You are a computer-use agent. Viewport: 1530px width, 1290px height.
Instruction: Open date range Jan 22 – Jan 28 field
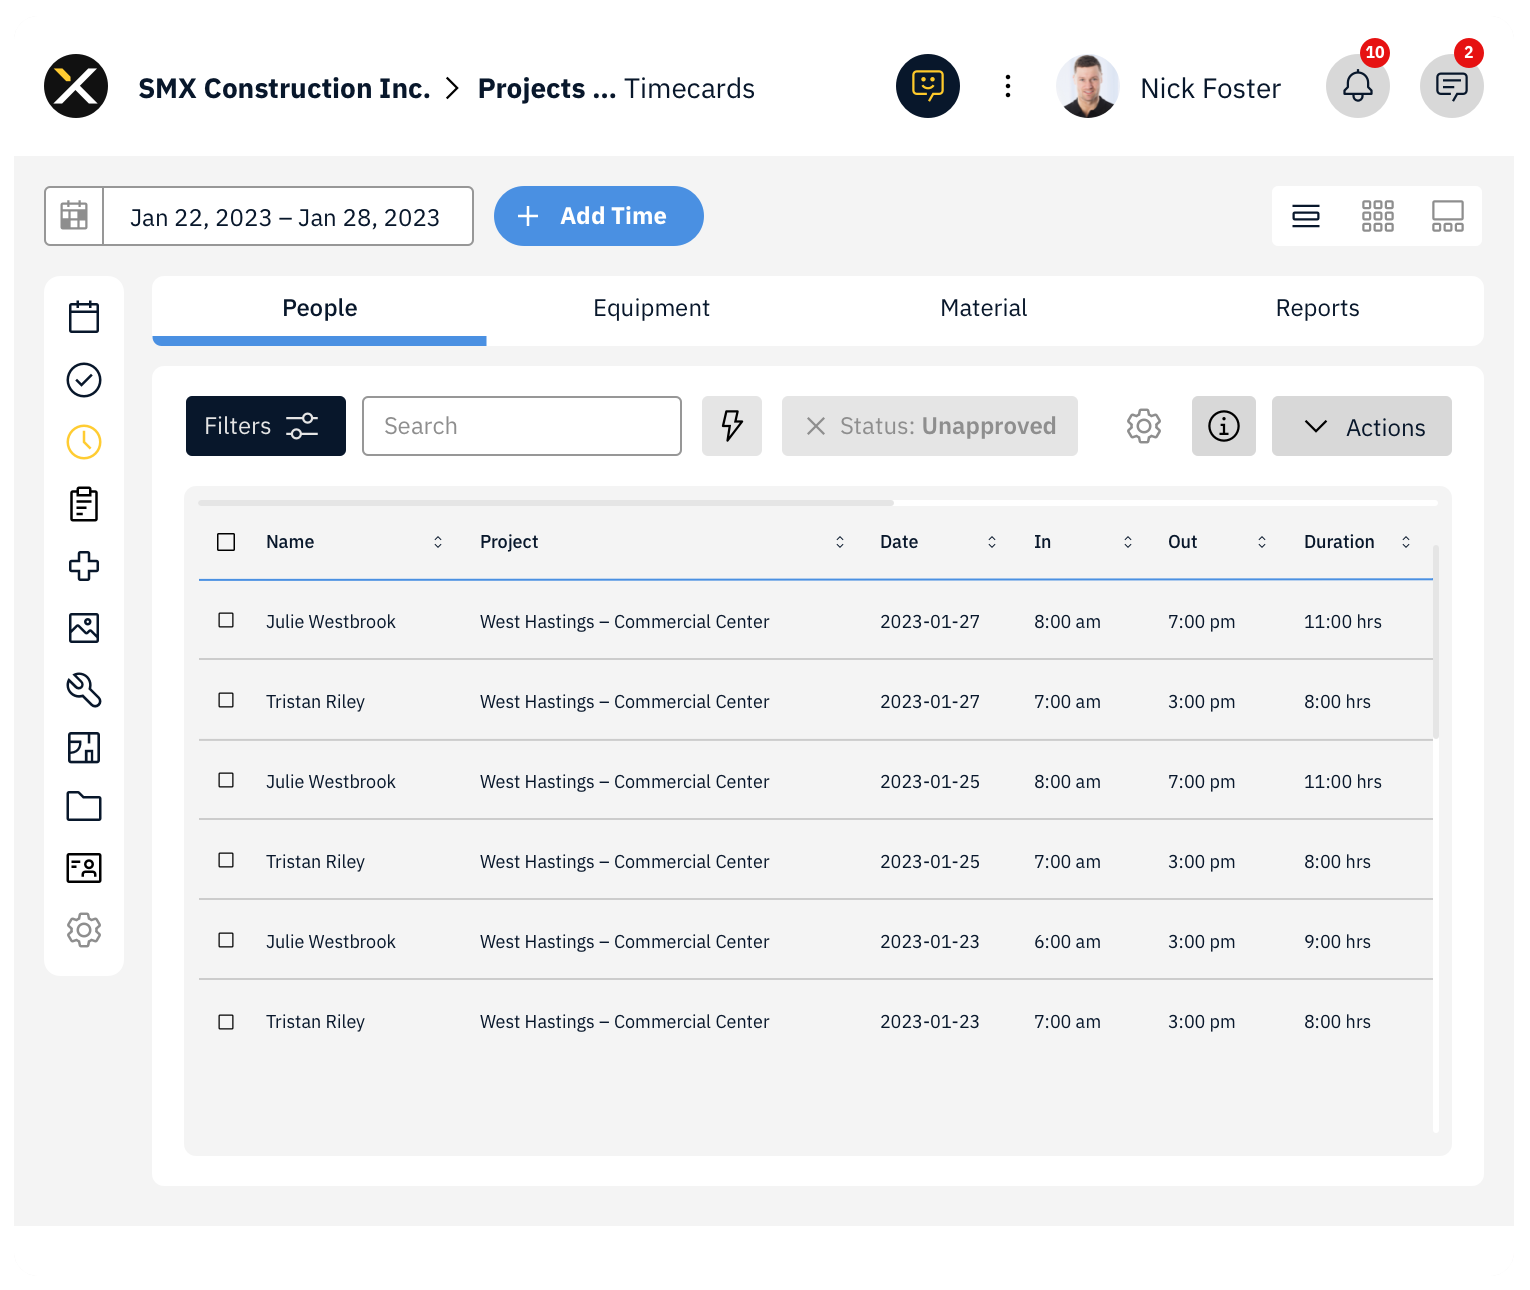[288, 216]
